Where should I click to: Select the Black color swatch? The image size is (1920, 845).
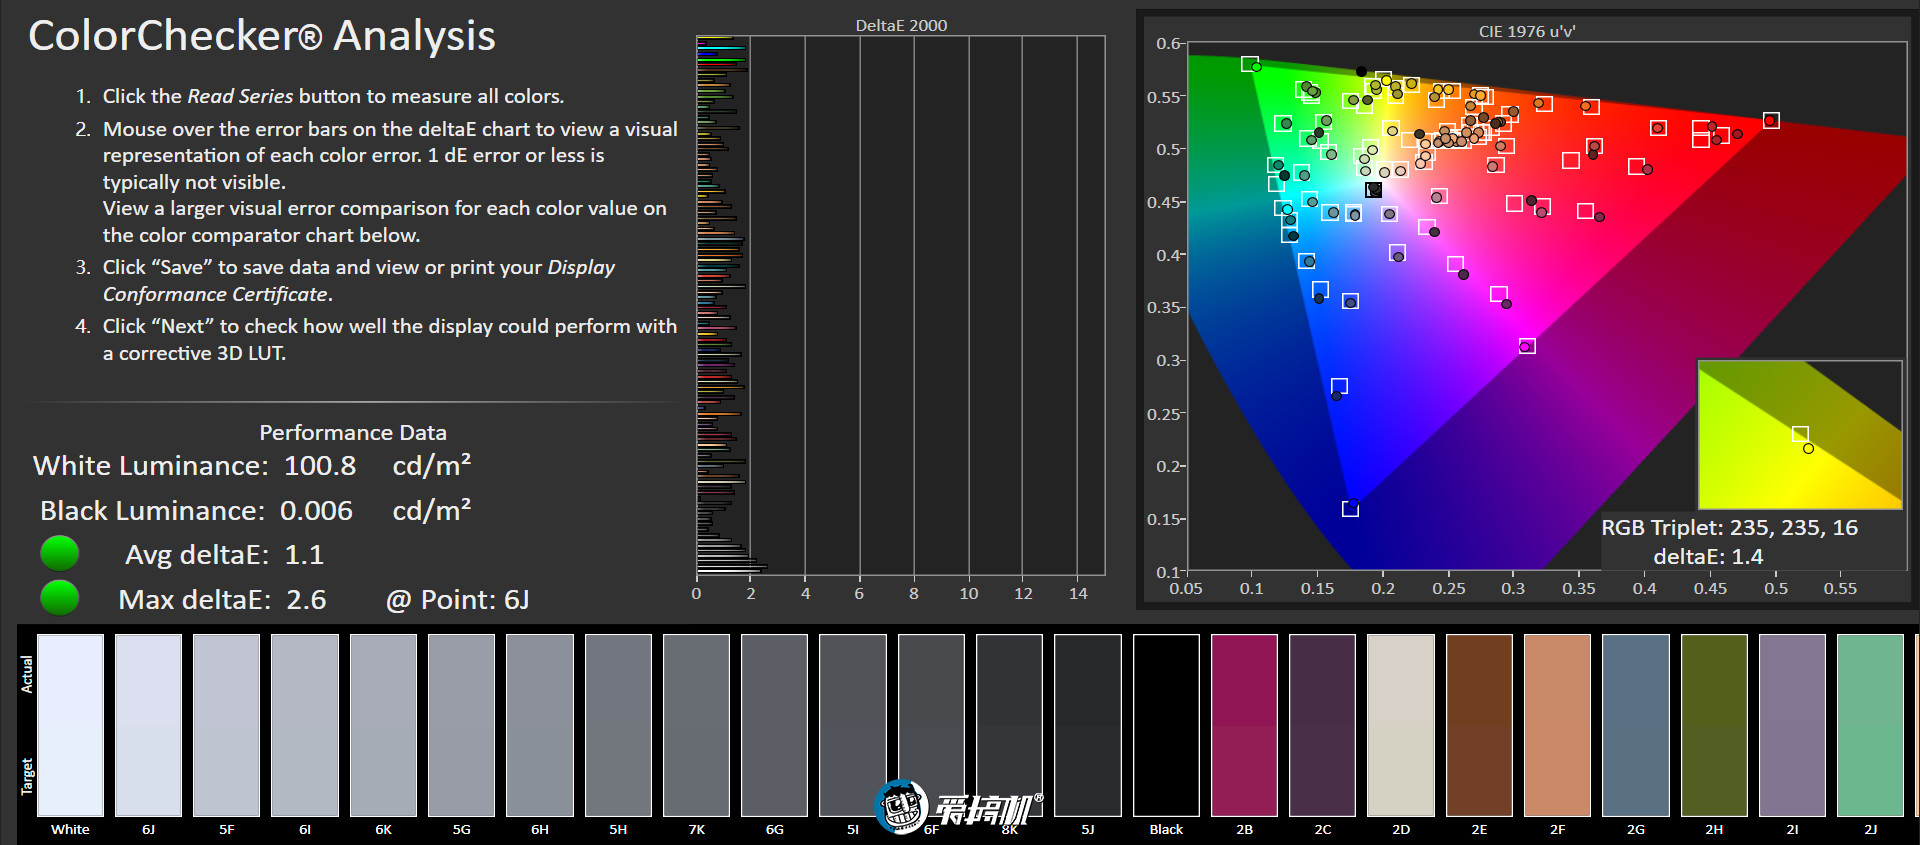1166,725
